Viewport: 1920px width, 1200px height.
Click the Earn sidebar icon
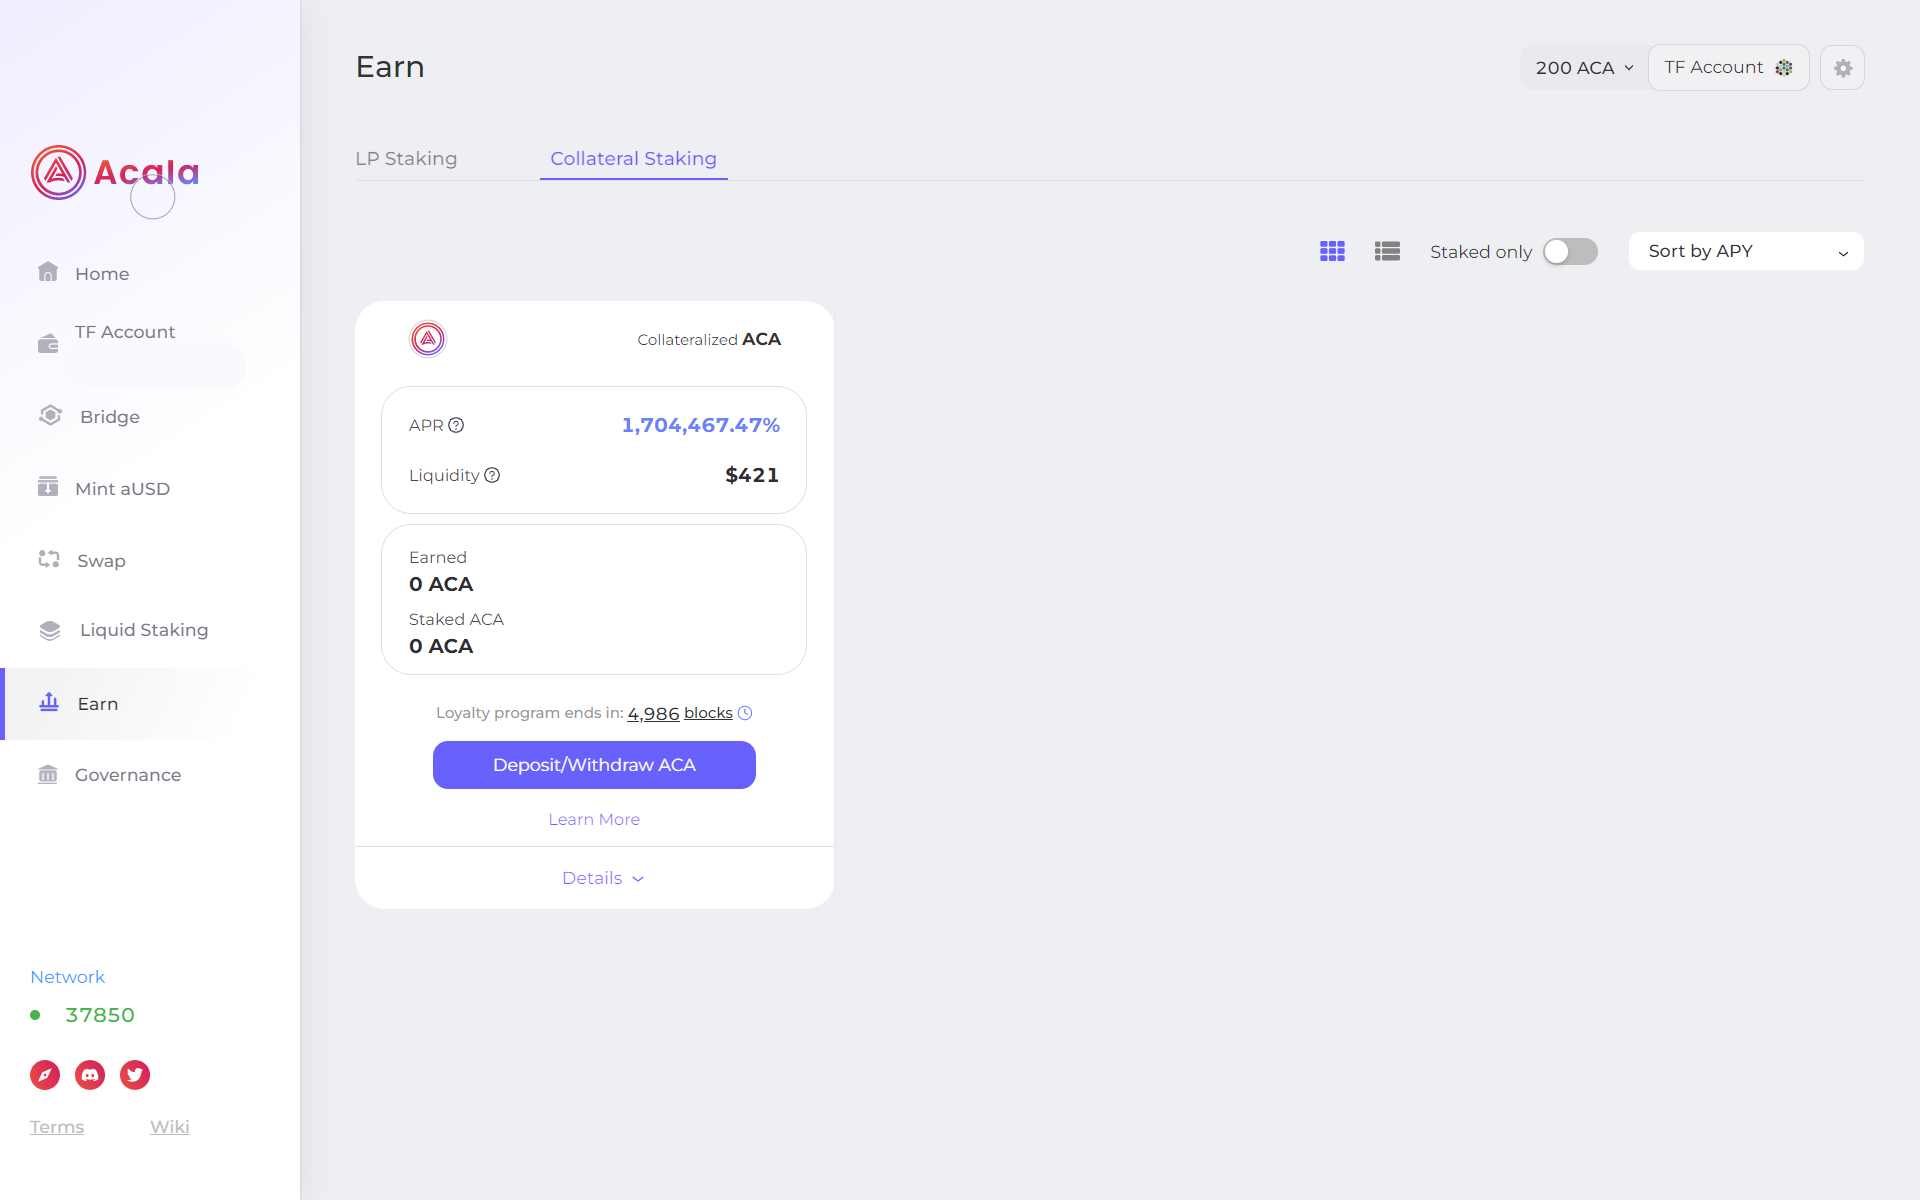tap(48, 702)
